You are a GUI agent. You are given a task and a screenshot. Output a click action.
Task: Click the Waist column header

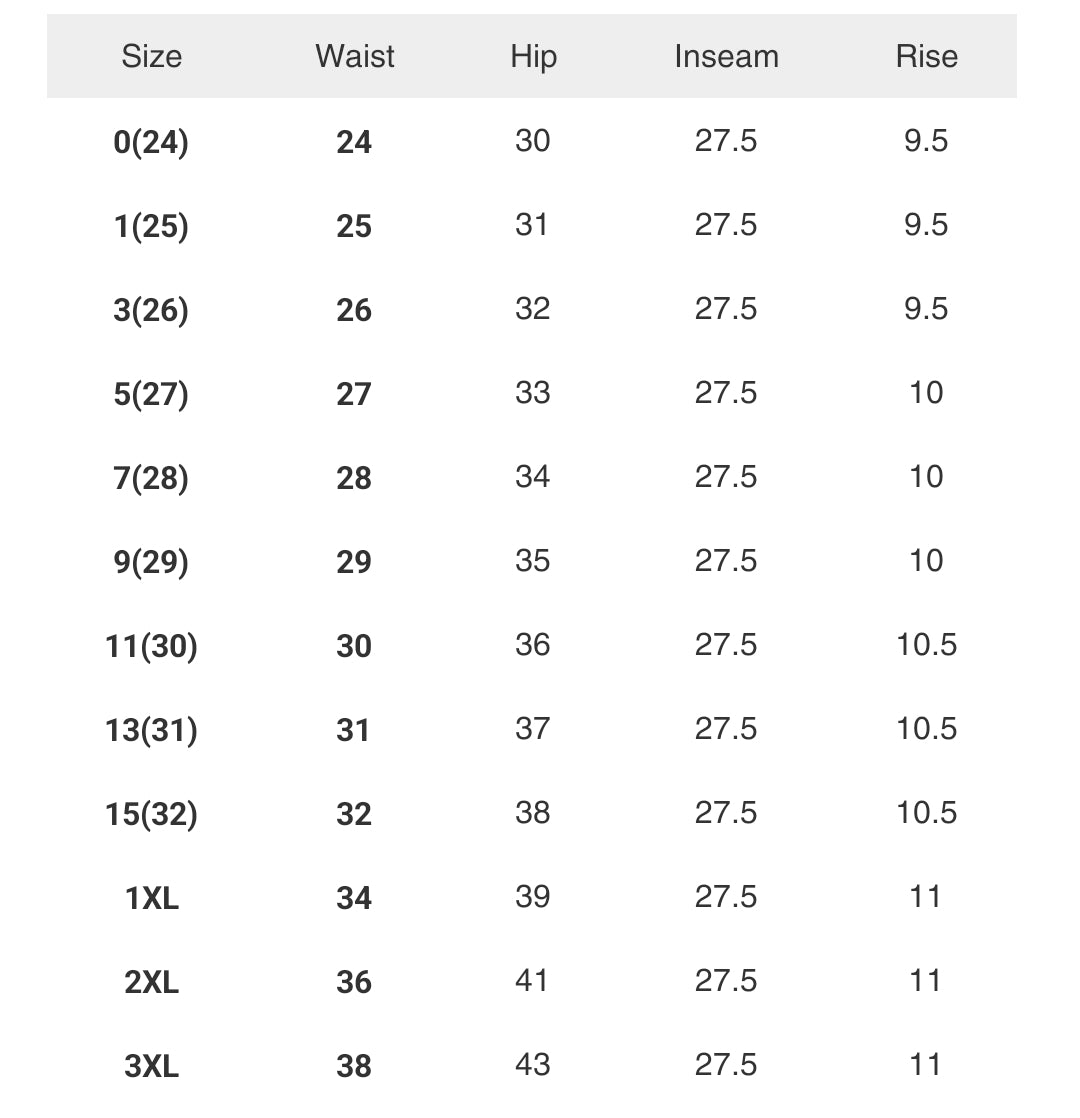click(x=354, y=56)
